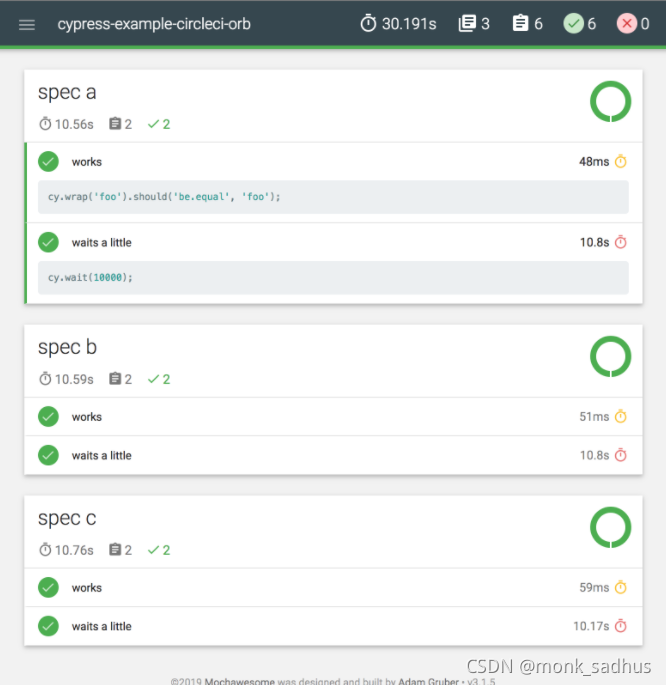
Task: Open the Adam Gruber link in footer
Action: [428, 681]
